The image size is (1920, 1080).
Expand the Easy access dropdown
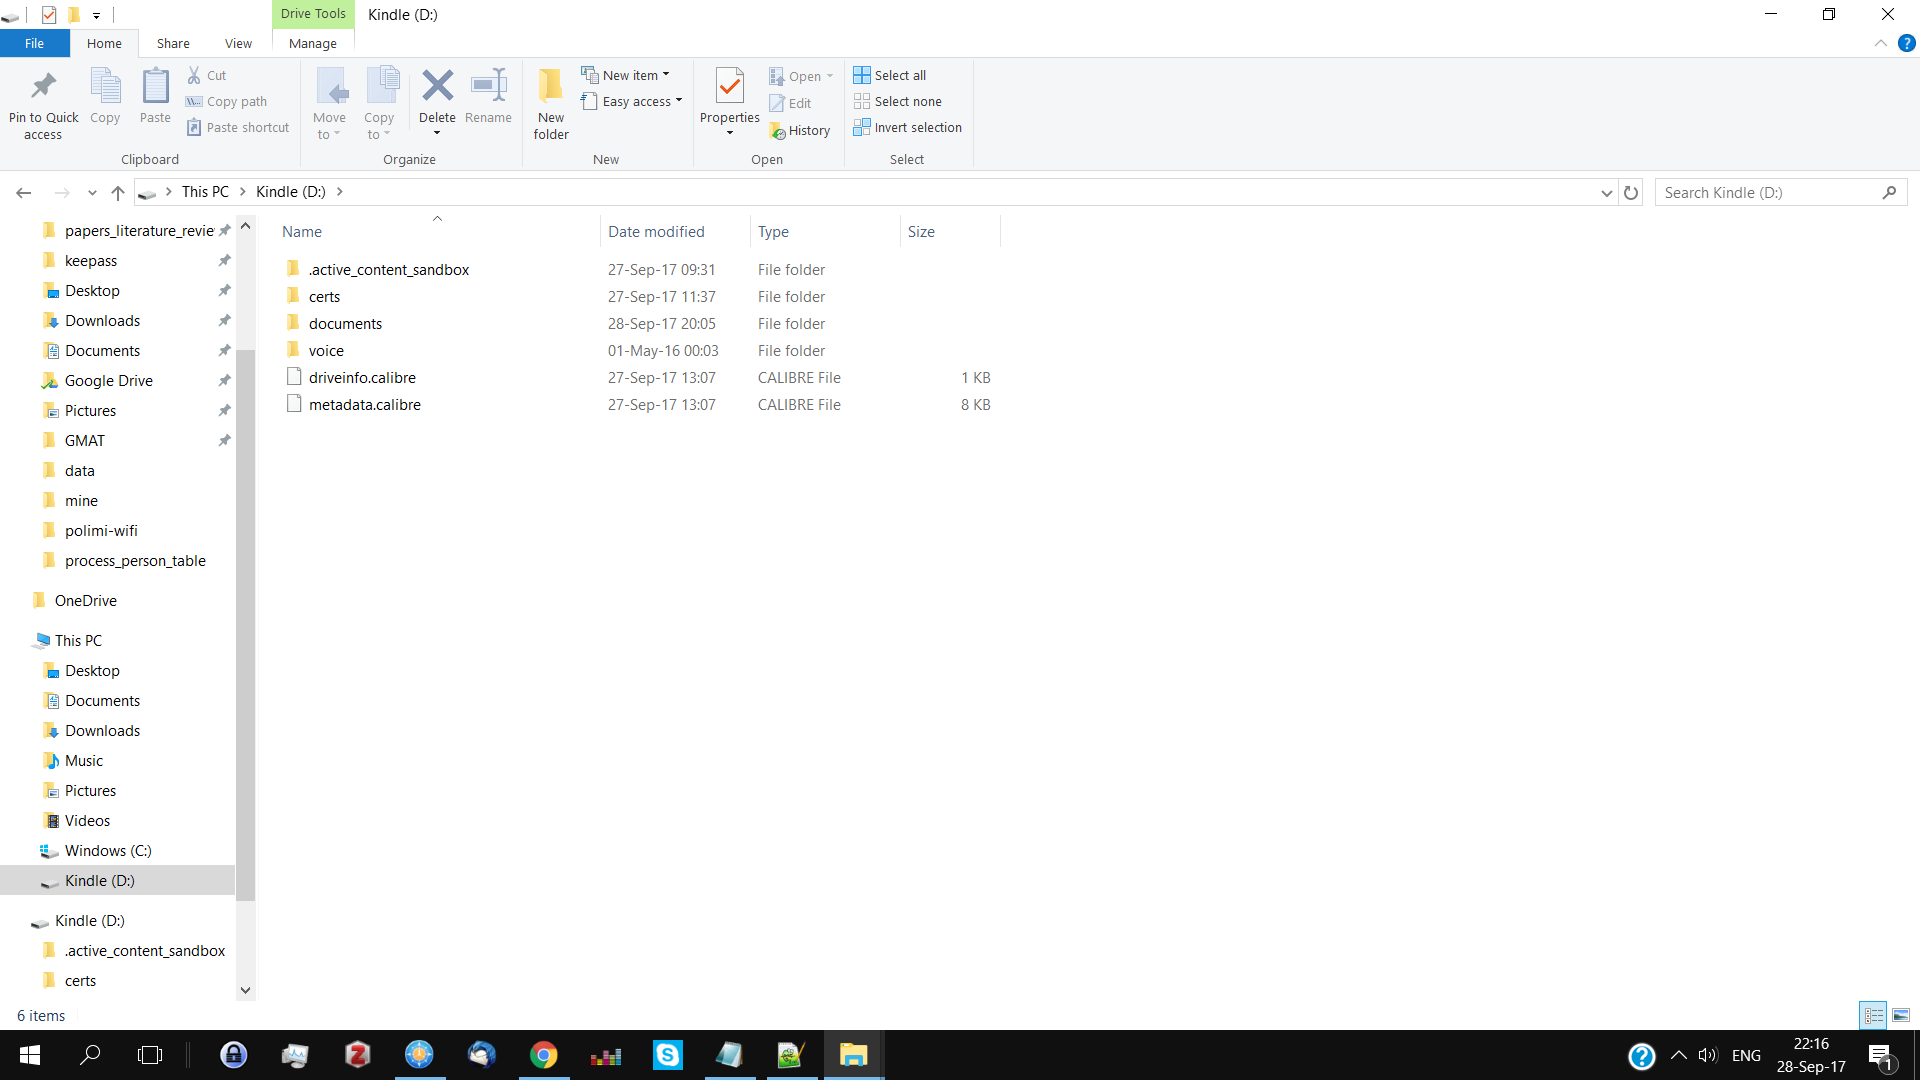[632, 102]
